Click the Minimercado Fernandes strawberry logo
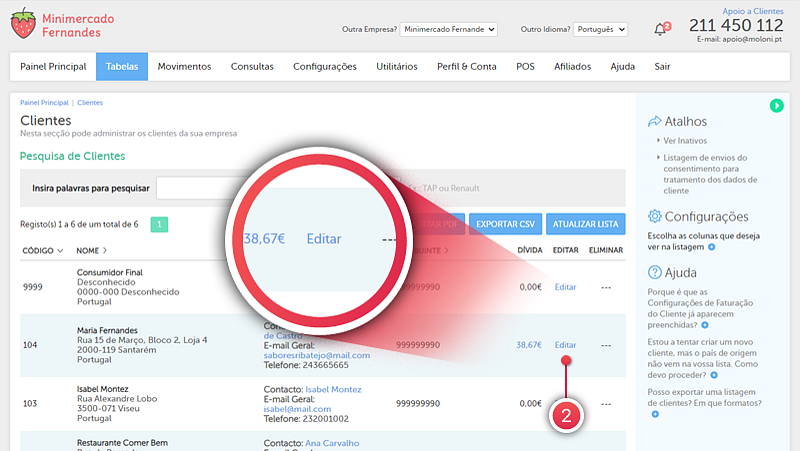800x451 pixels. (x=23, y=24)
